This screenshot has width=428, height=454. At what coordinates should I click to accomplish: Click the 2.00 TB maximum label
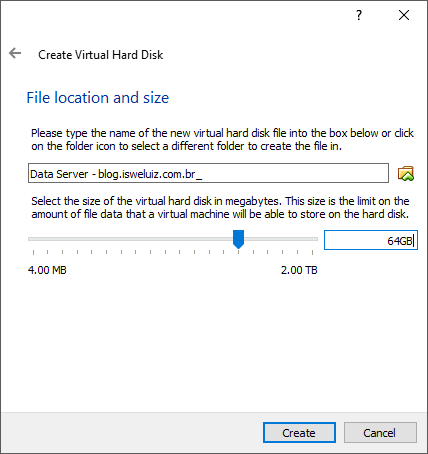[x=299, y=270]
